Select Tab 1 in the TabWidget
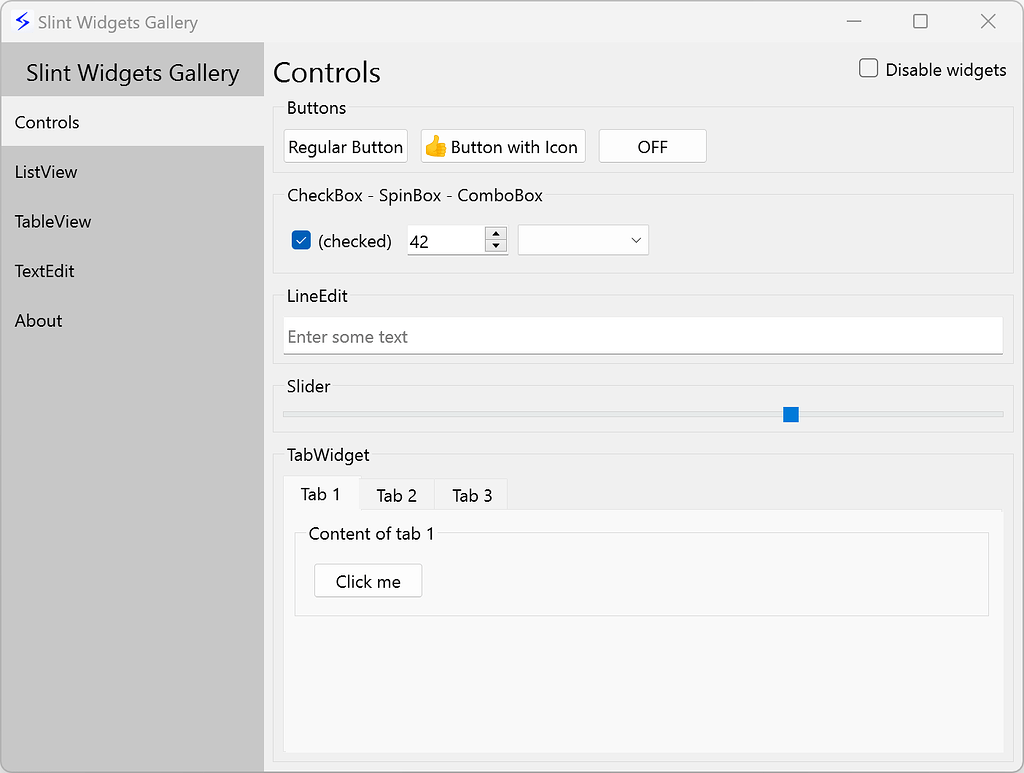This screenshot has width=1024, height=773. click(321, 494)
